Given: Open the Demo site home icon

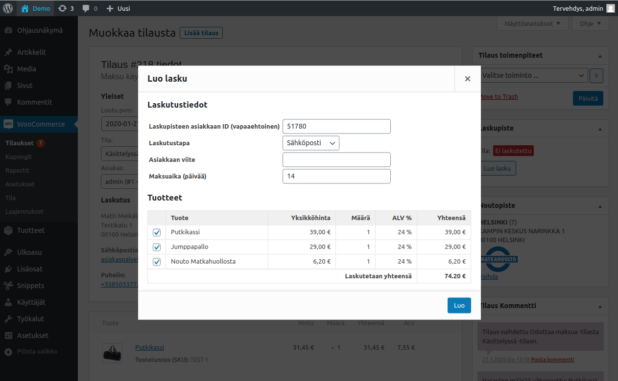Looking at the screenshot, I should (x=25, y=8).
